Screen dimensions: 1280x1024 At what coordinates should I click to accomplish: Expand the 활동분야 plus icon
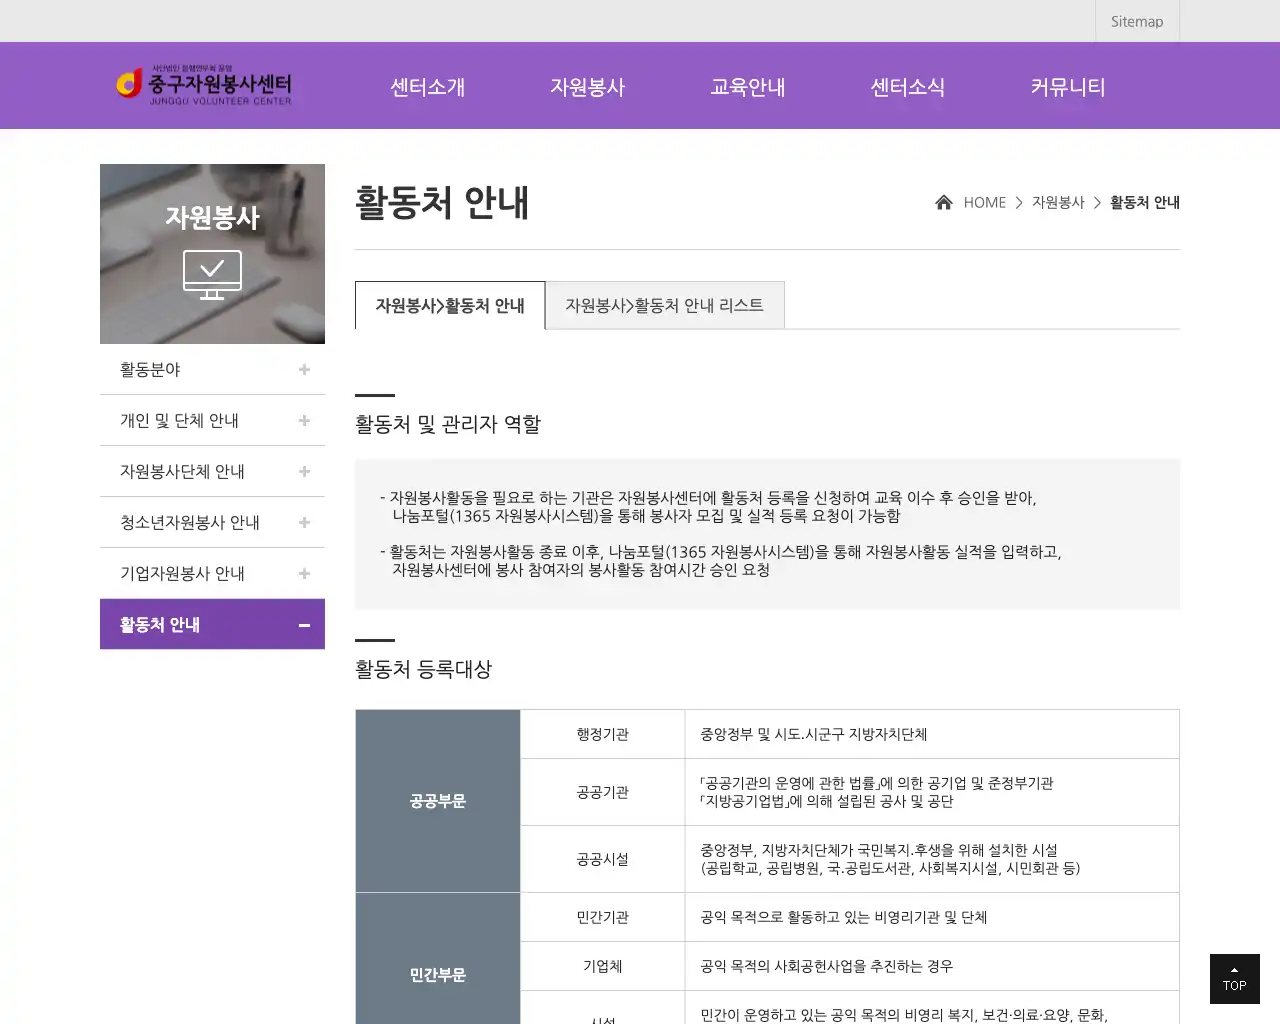click(304, 370)
